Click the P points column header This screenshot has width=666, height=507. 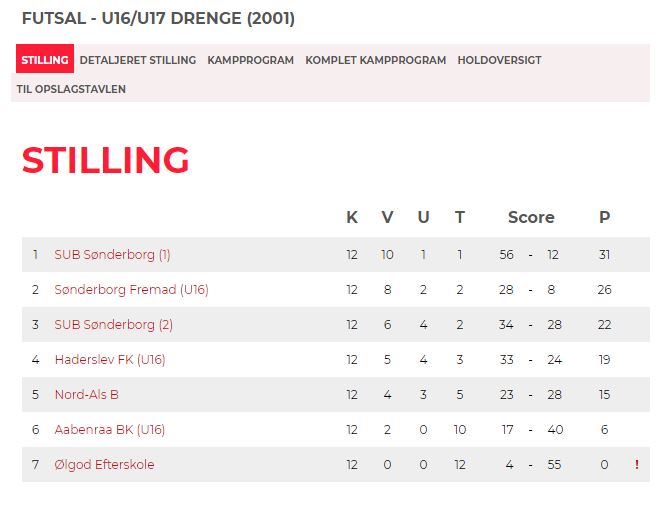(604, 217)
